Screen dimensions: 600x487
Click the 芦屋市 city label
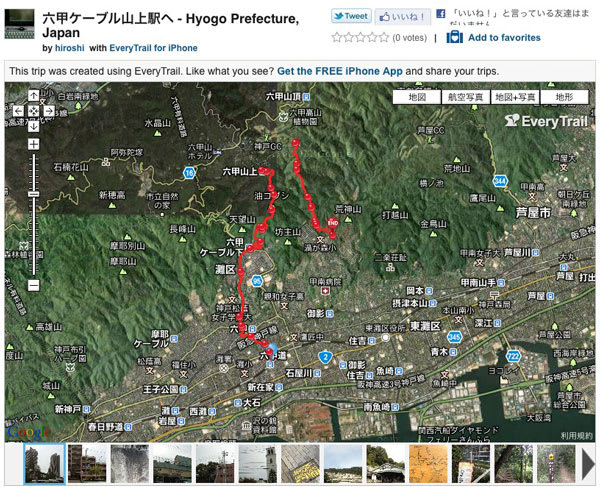(x=533, y=212)
